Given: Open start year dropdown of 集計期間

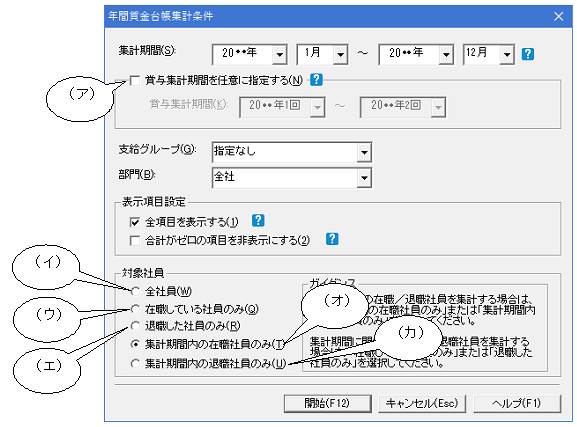Looking at the screenshot, I should (x=280, y=55).
